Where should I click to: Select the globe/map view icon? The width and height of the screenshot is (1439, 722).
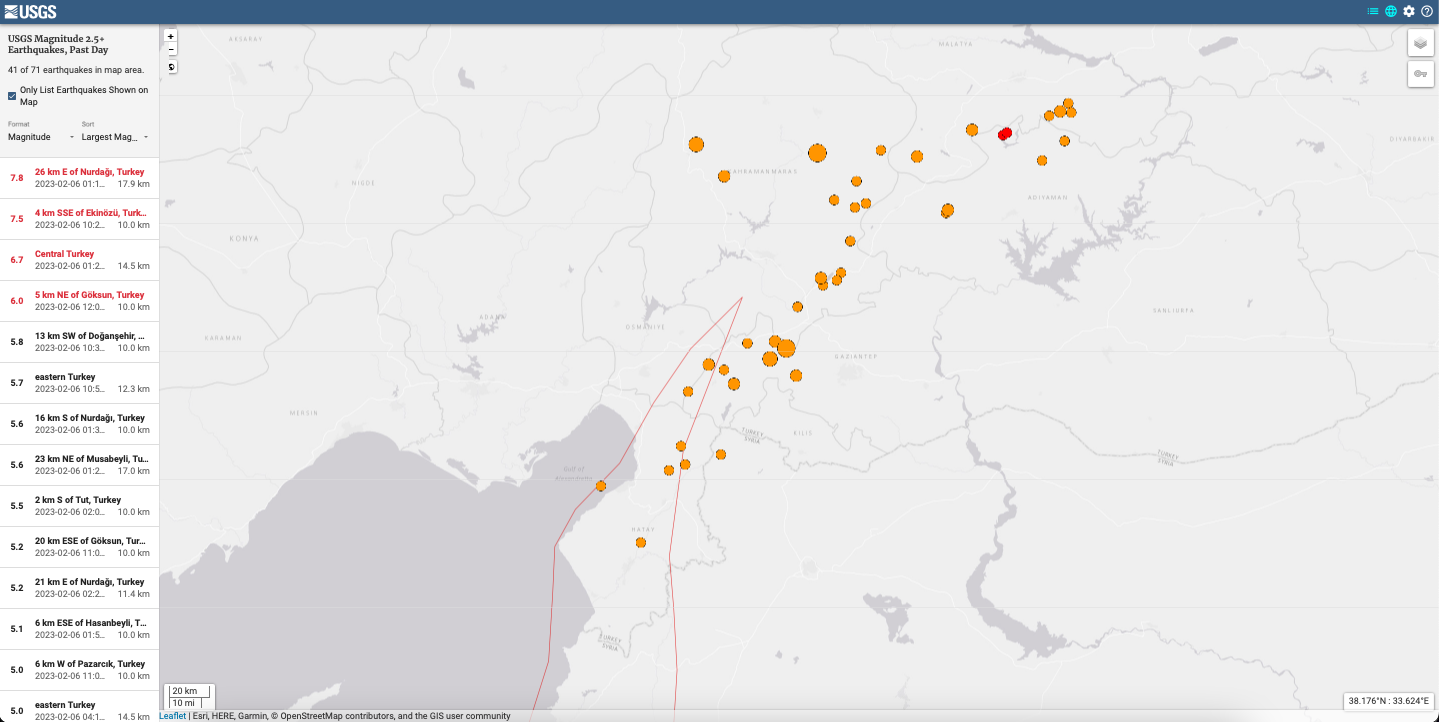click(1390, 11)
